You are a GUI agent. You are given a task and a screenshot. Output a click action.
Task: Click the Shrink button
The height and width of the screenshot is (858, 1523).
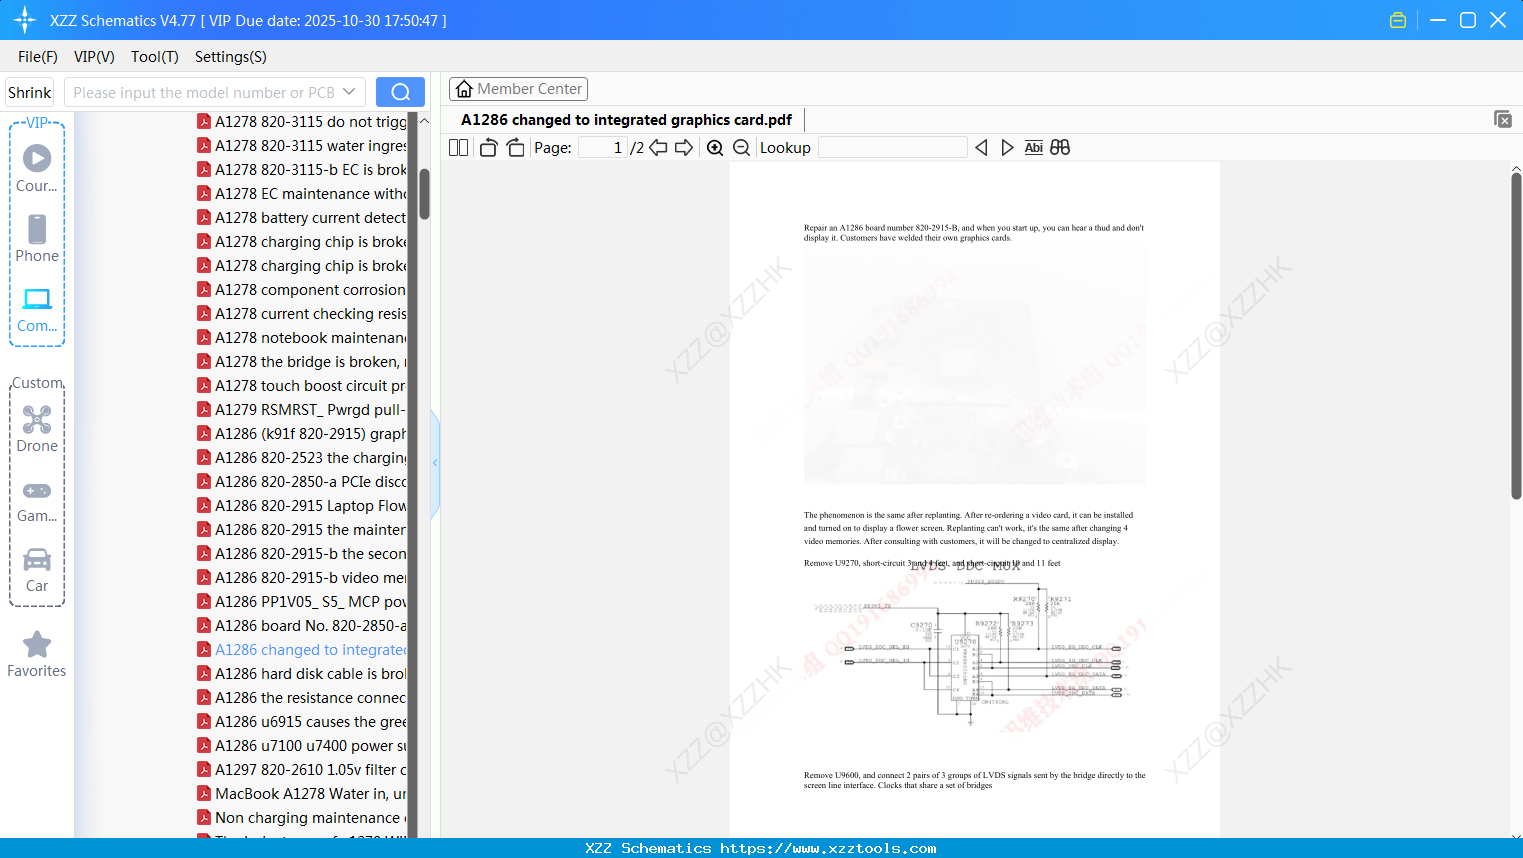(x=29, y=92)
